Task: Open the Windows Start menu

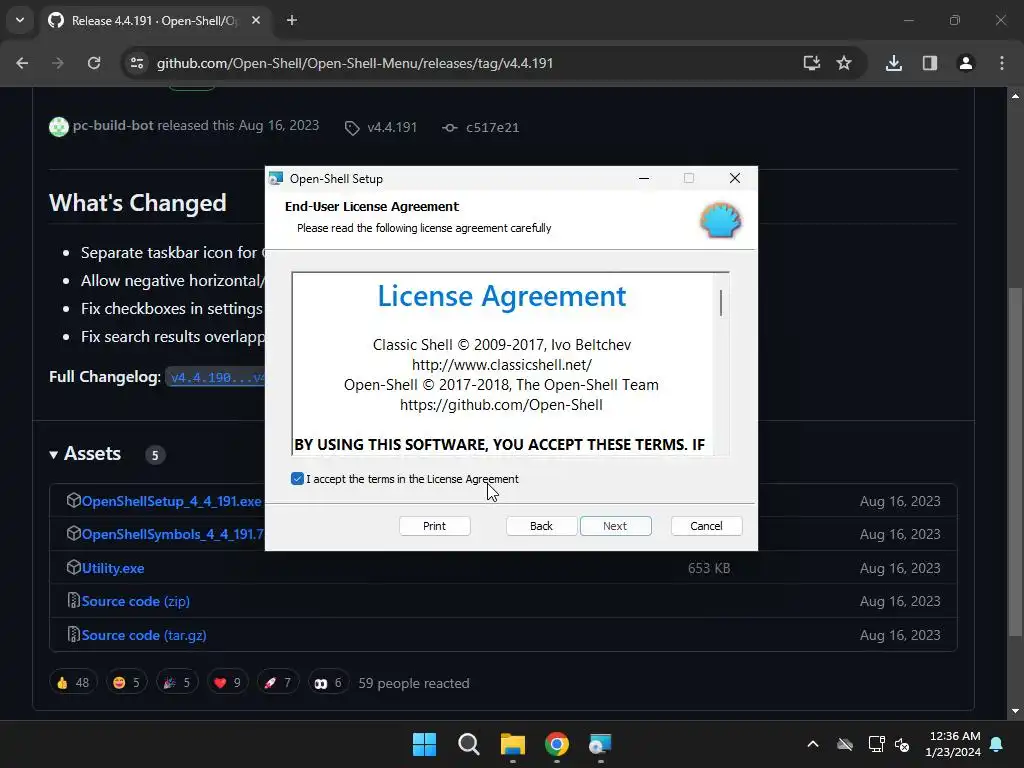Action: tap(424, 744)
